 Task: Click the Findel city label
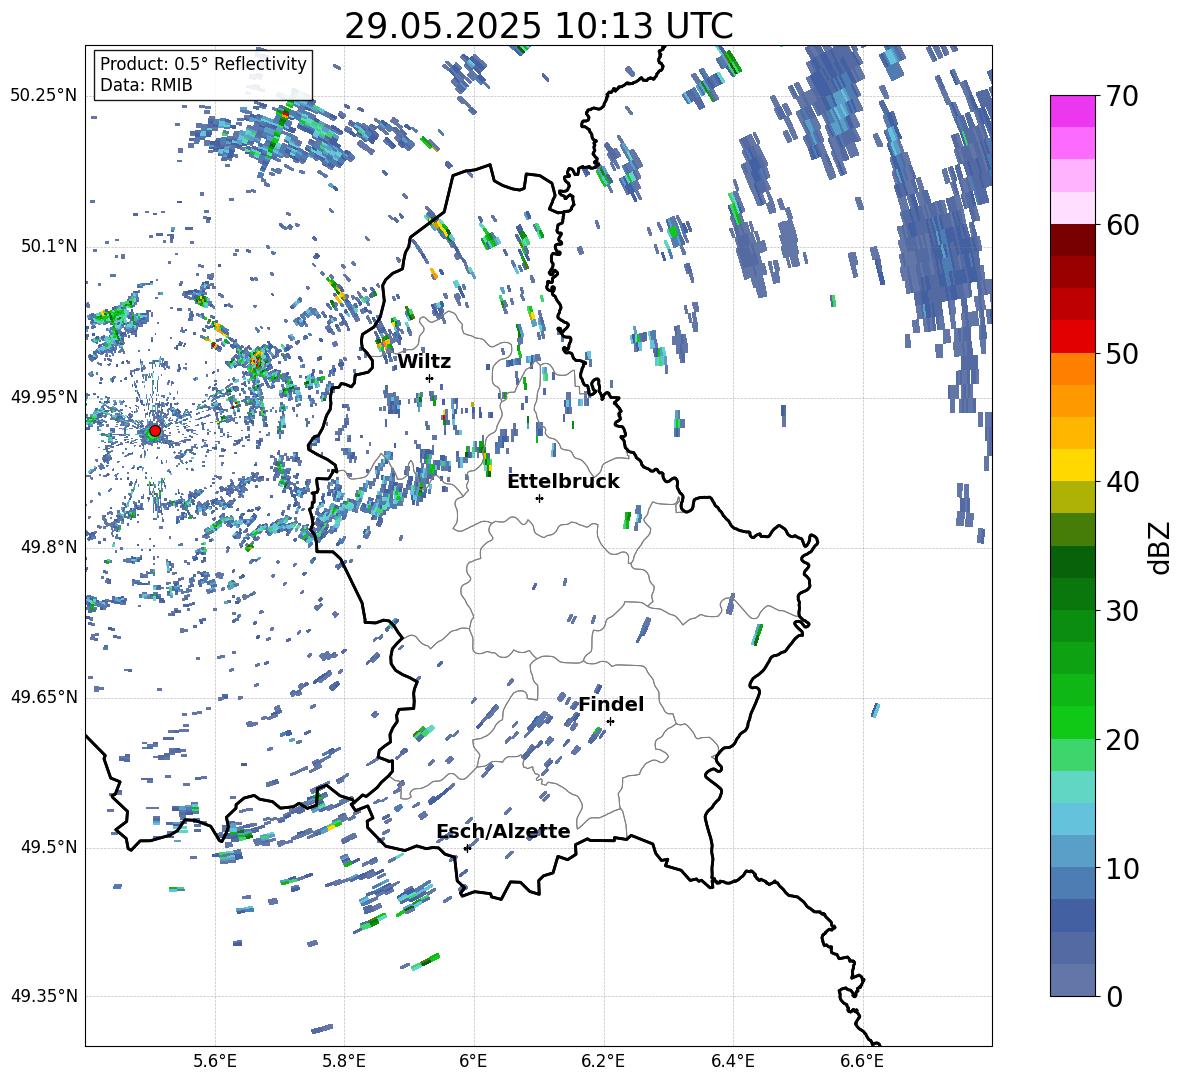coord(611,704)
